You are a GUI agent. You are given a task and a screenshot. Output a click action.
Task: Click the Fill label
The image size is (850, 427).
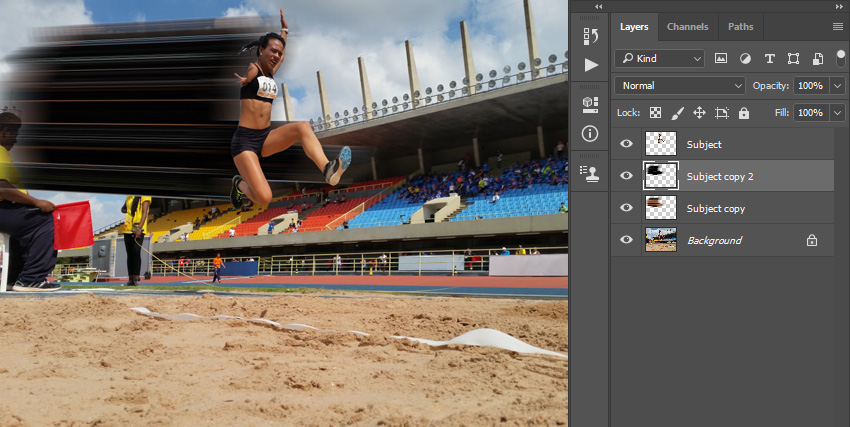[x=782, y=113]
